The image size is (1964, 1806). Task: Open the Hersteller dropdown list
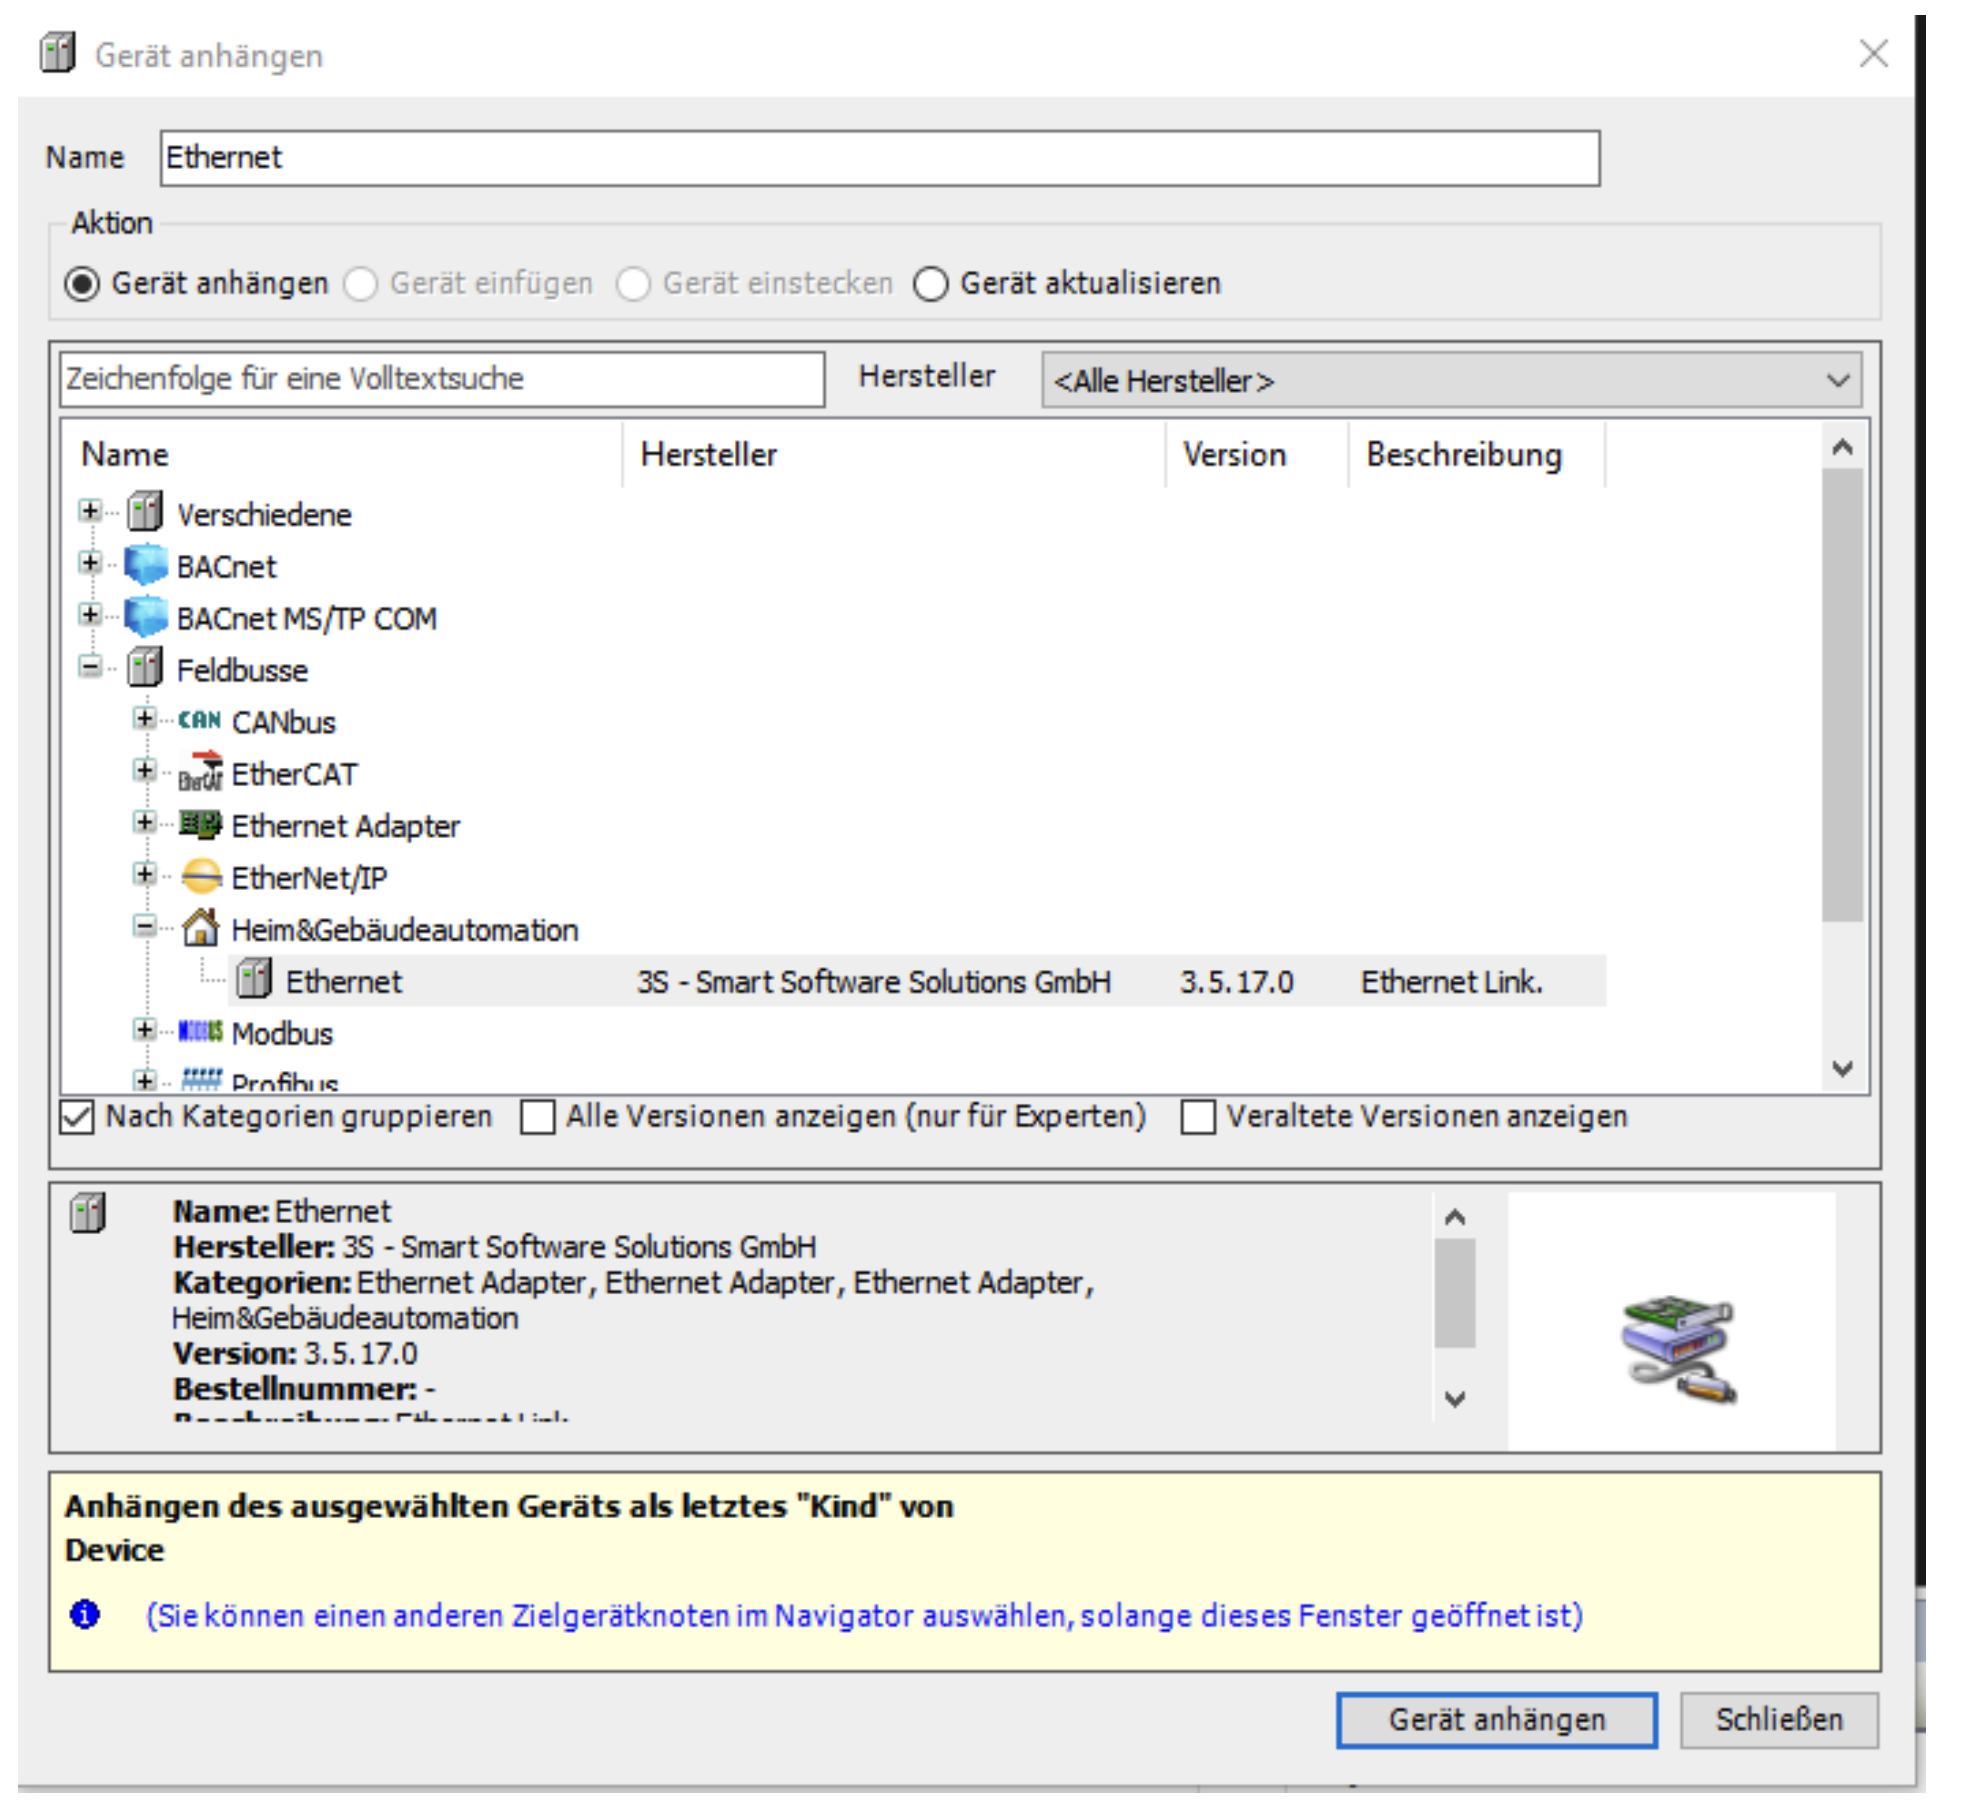[x=1450, y=380]
